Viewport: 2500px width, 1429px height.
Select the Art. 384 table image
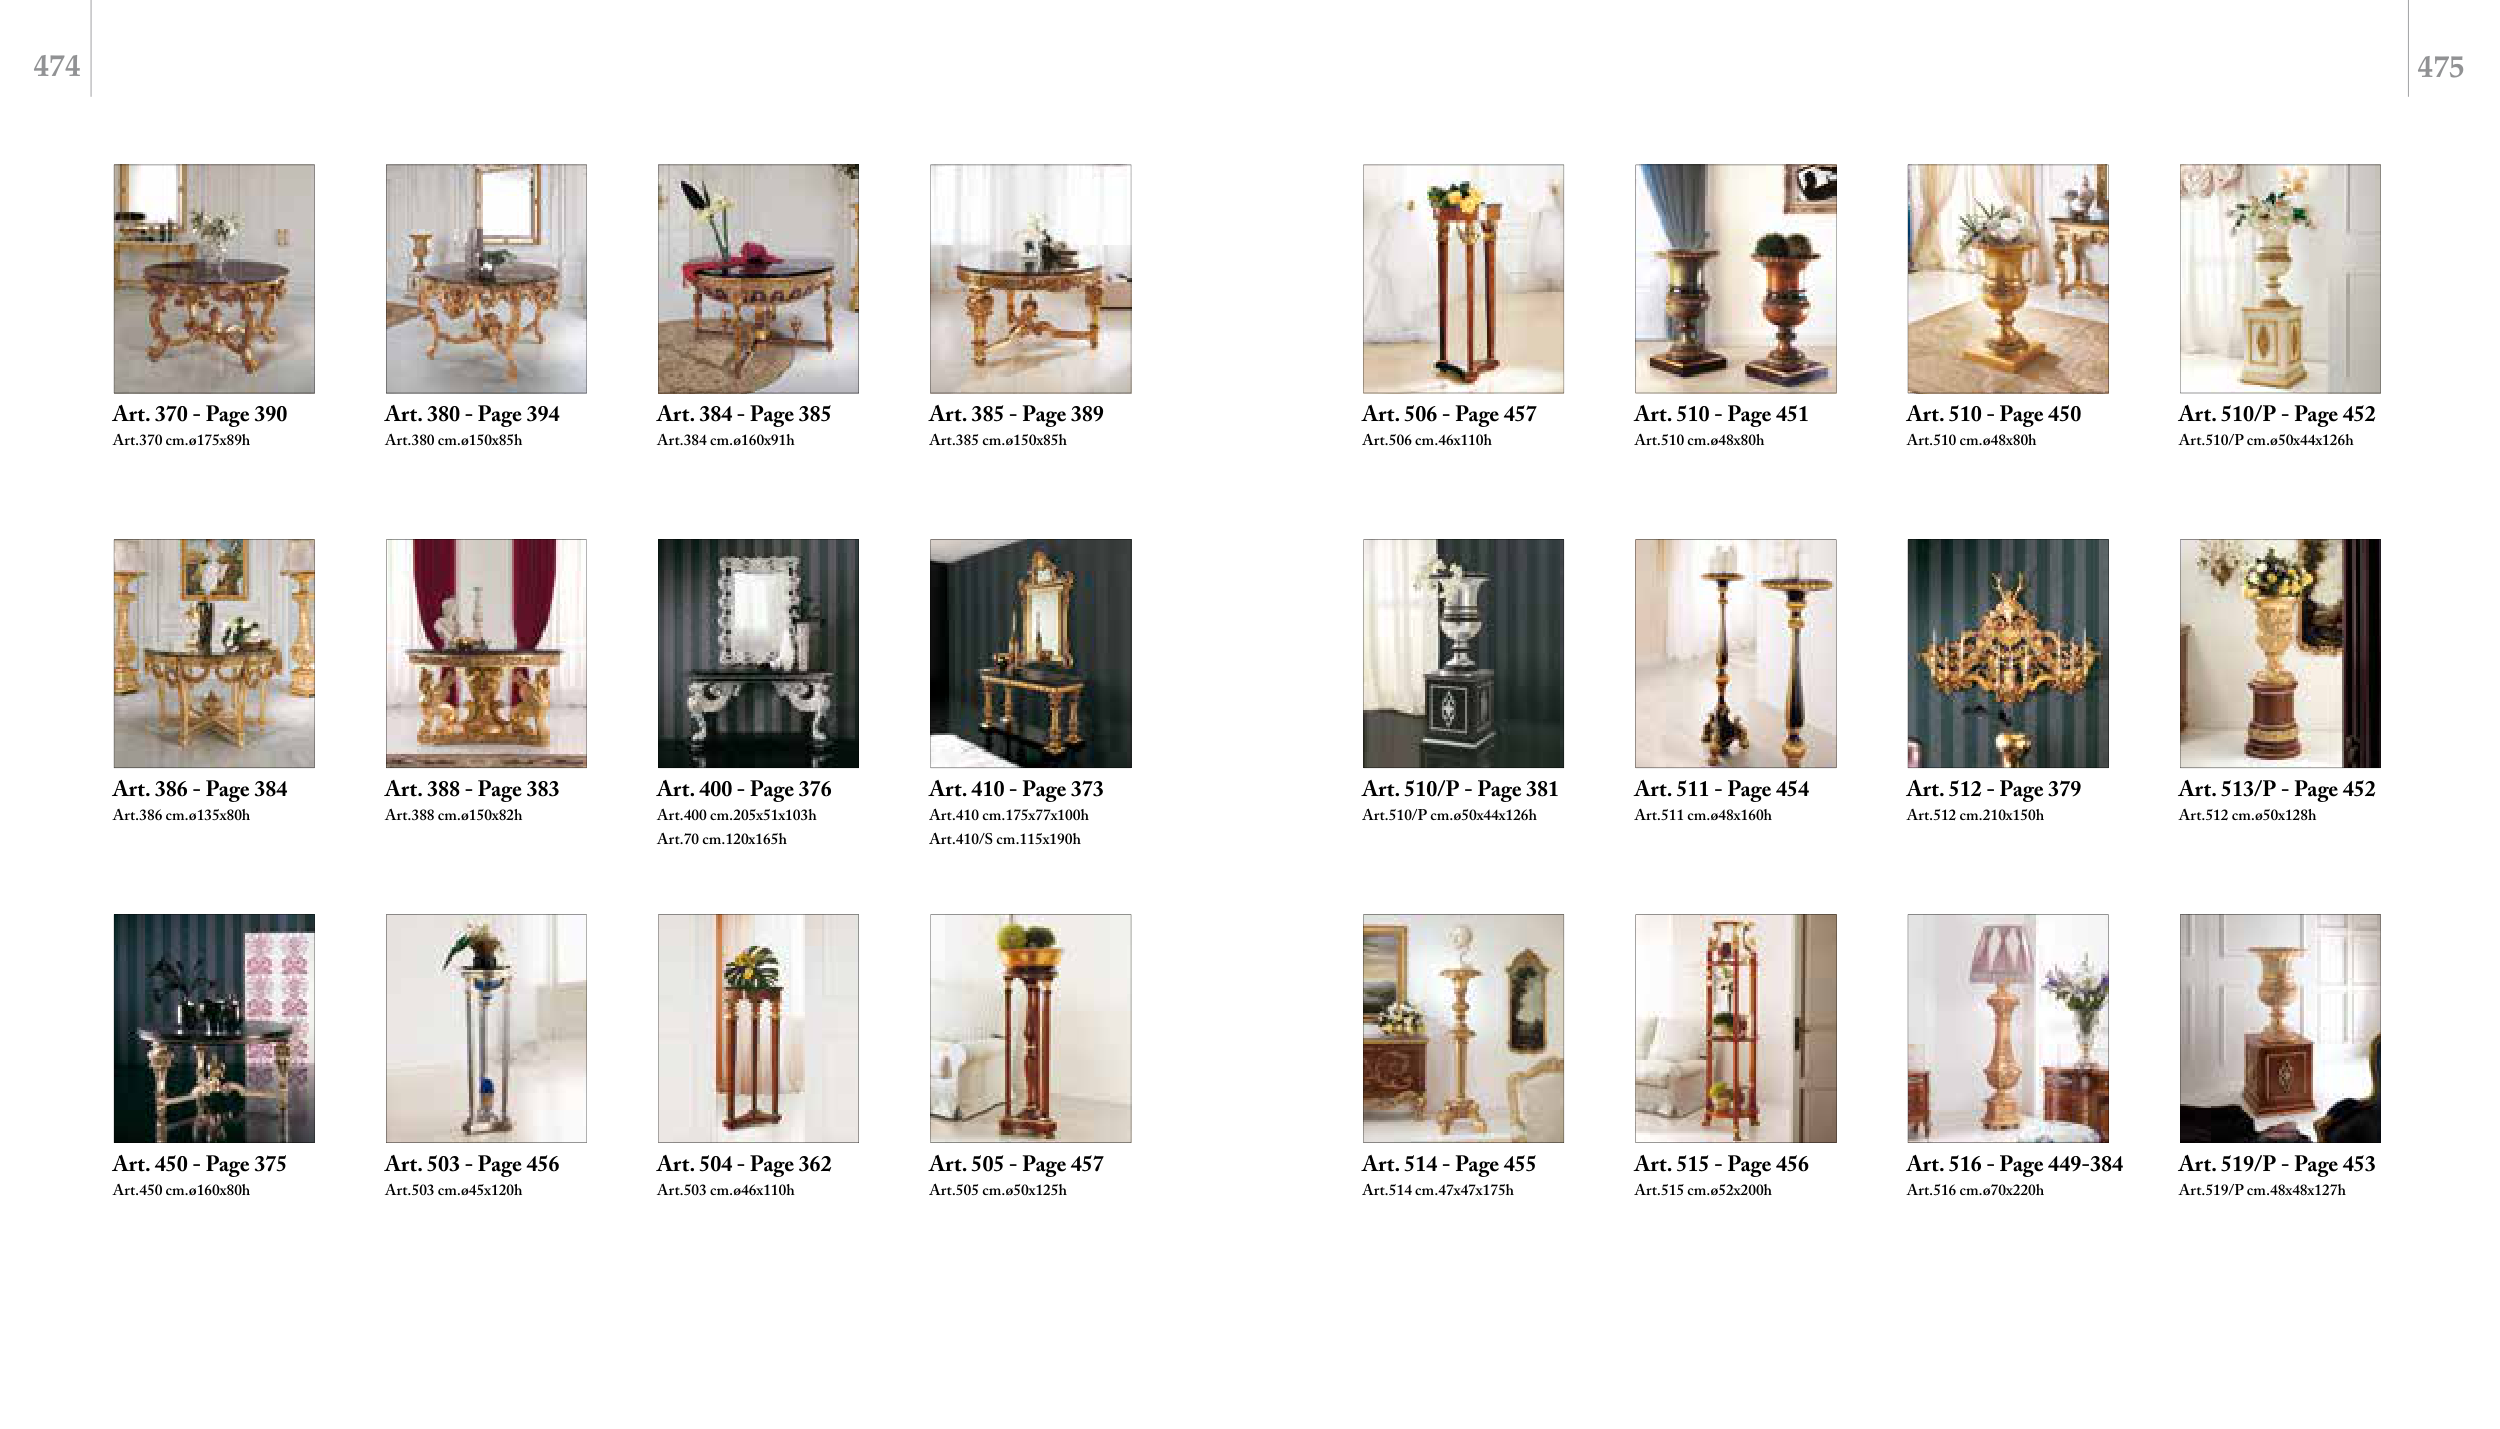tap(758, 278)
